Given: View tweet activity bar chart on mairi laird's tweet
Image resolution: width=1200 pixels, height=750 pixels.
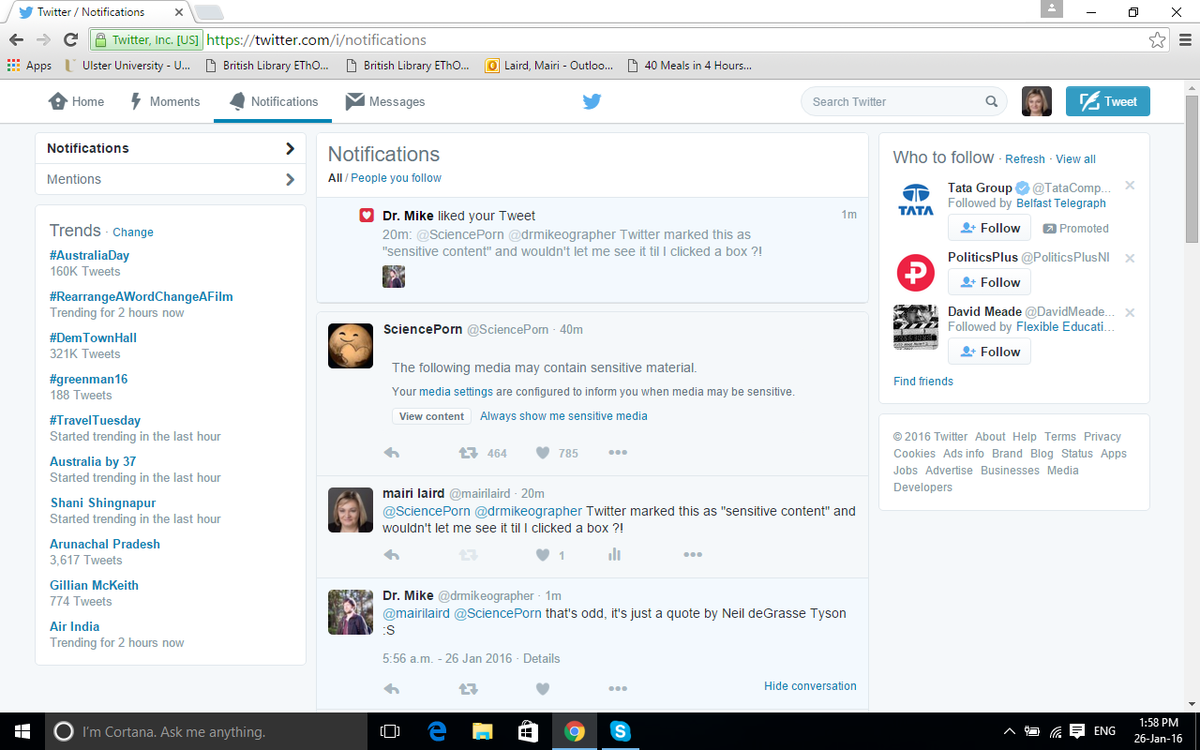Looking at the screenshot, I should (615, 555).
